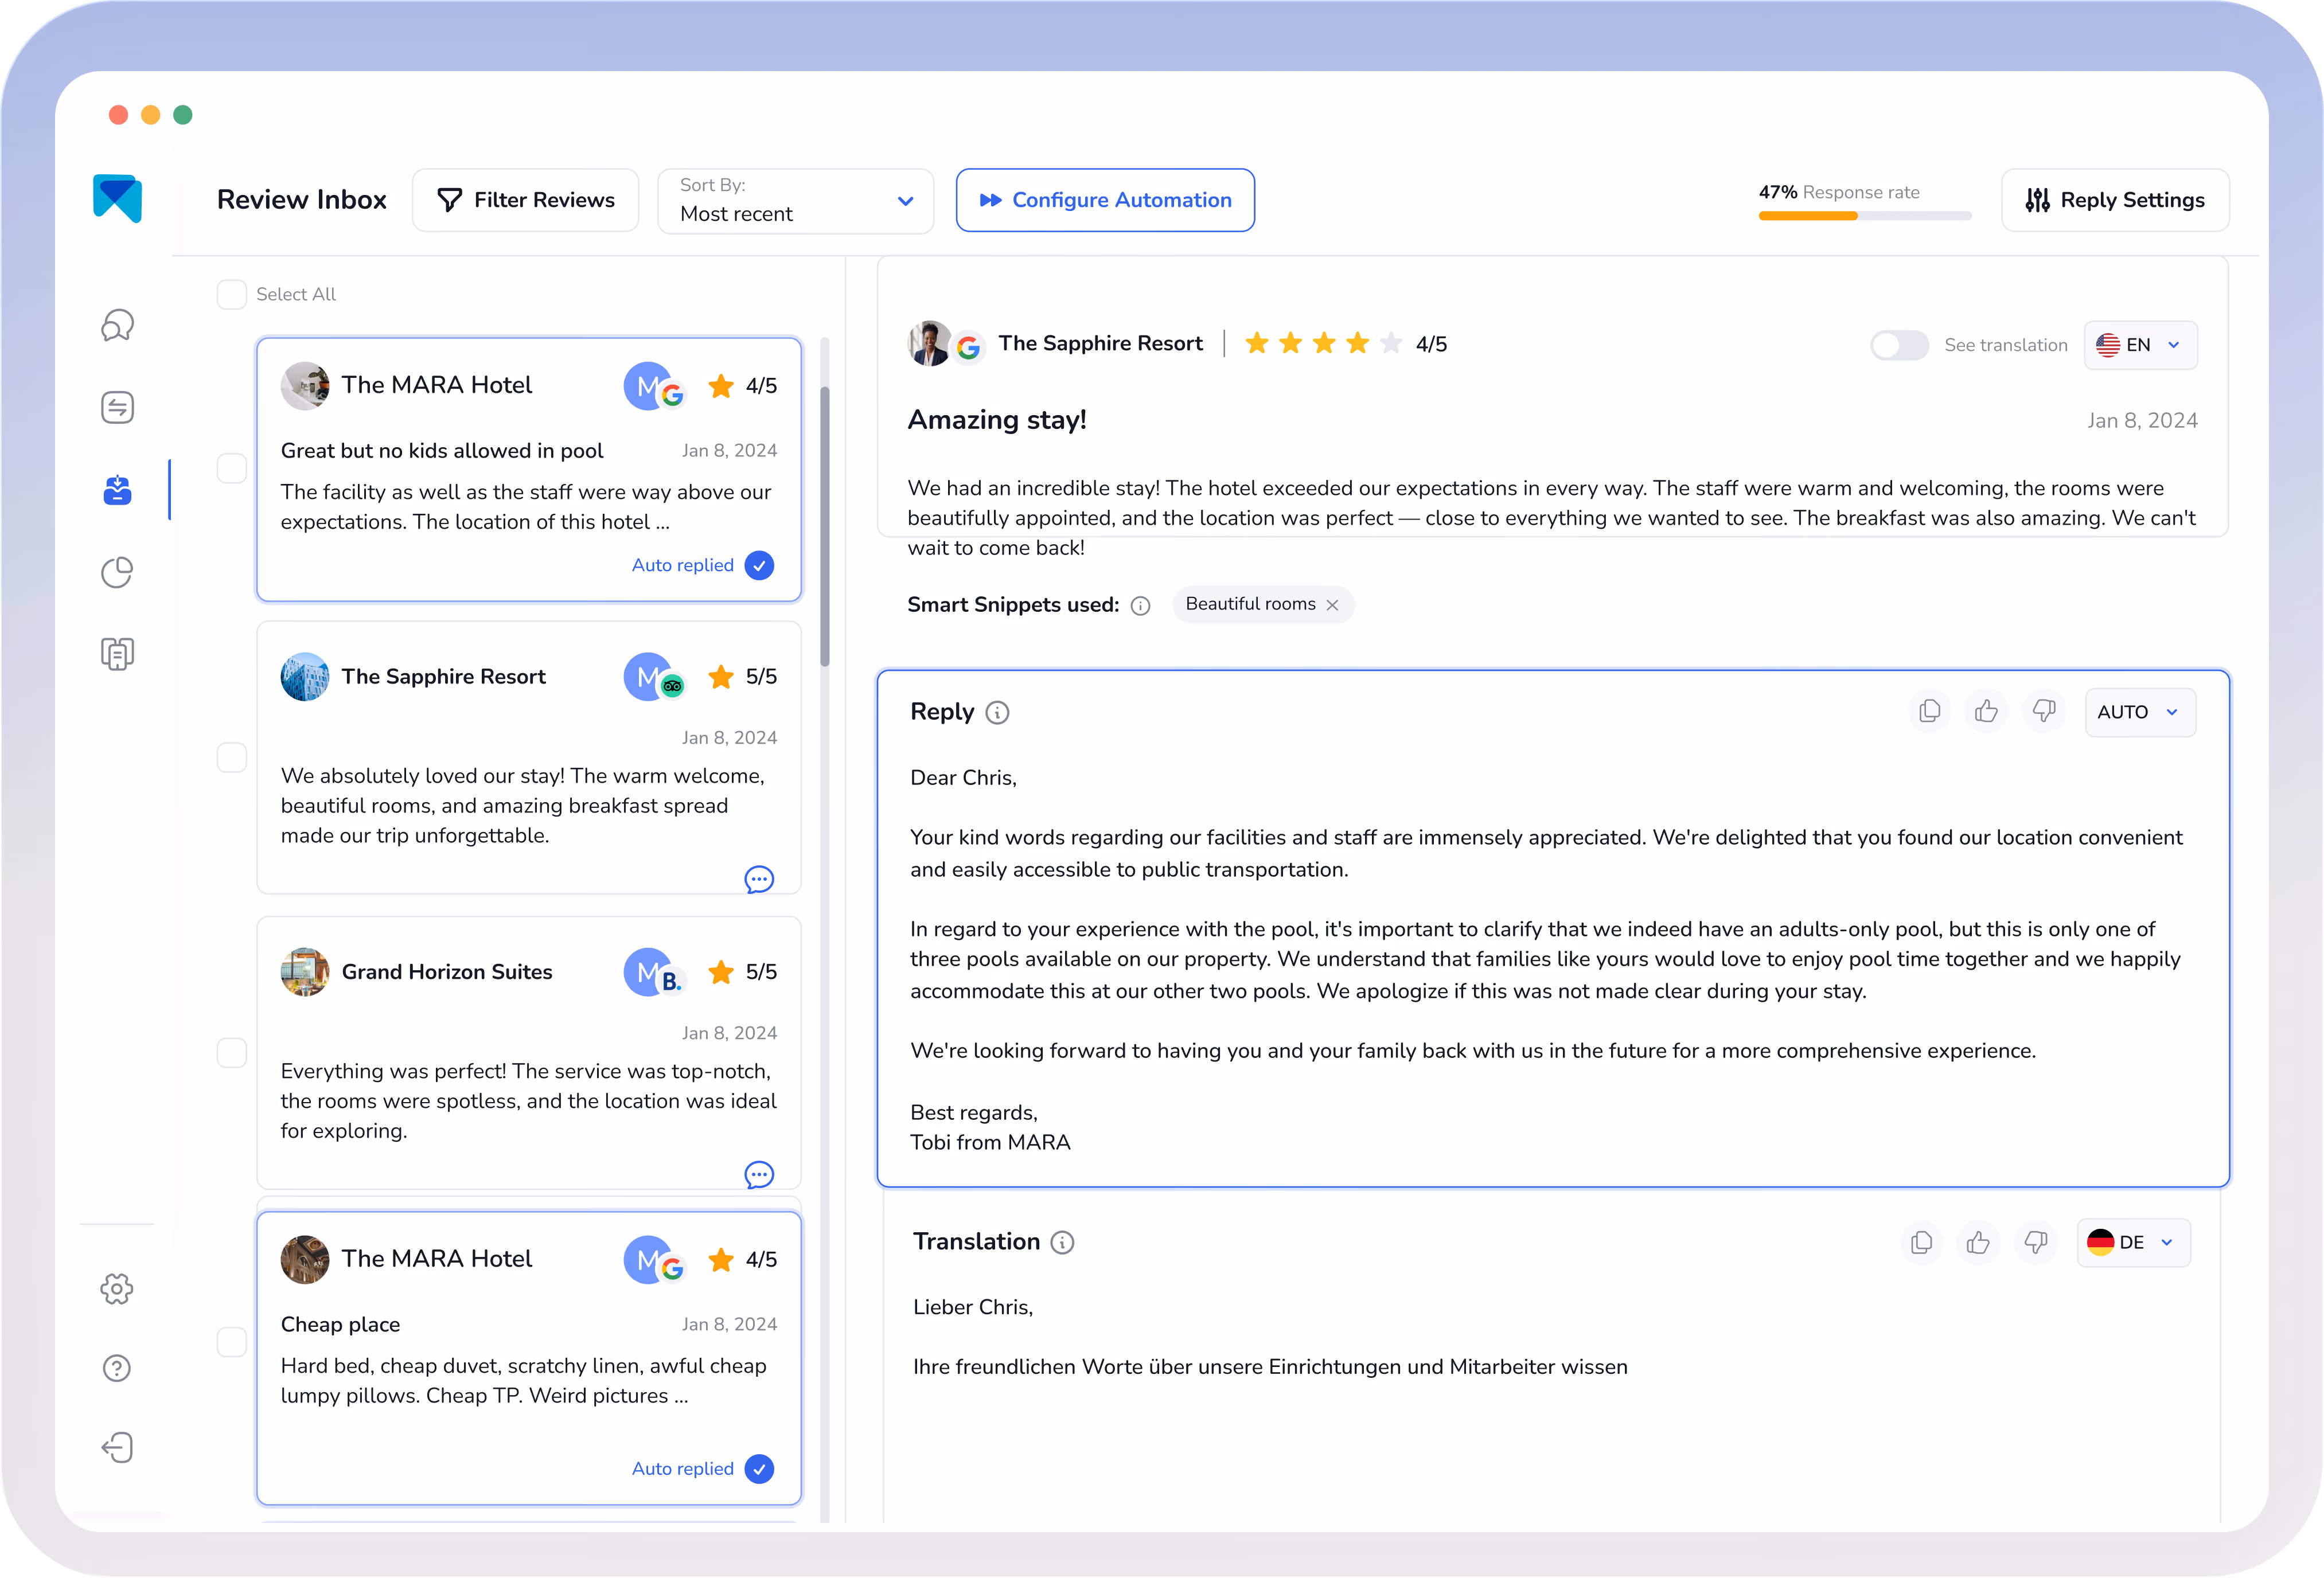
Task: Click the MARA logo in the sidebar
Action: 118,199
